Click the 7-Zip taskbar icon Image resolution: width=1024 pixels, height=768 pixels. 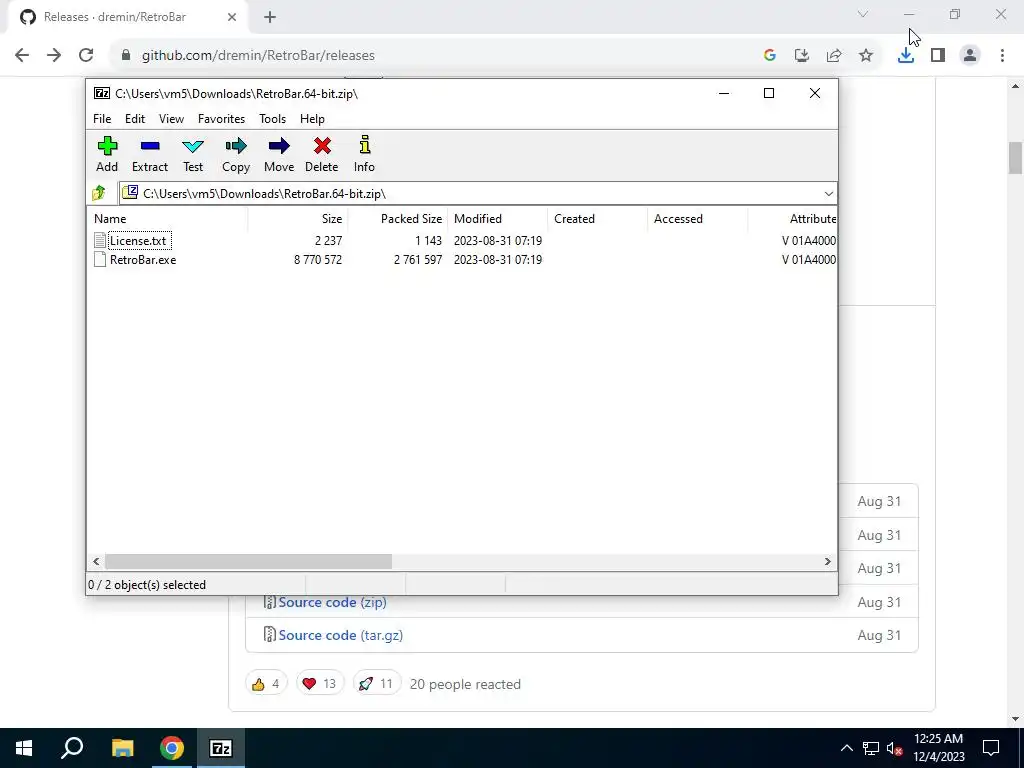tap(221, 748)
